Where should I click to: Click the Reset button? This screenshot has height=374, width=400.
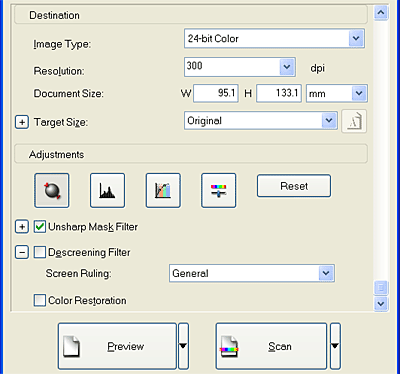coord(294,186)
